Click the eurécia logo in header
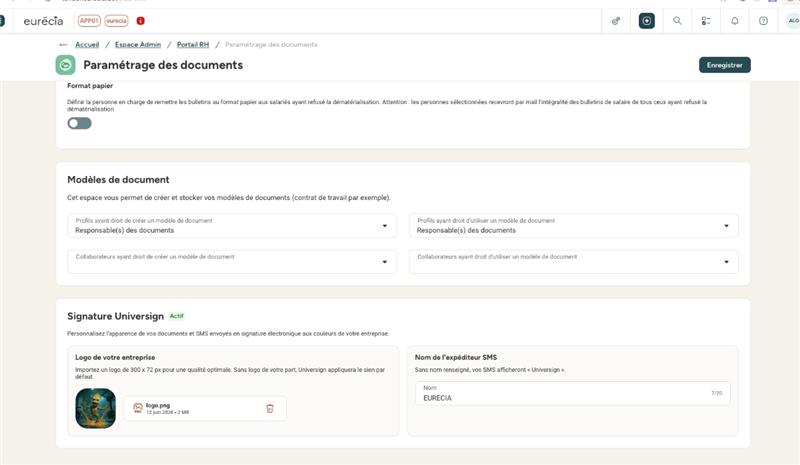 pyautogui.click(x=43, y=21)
